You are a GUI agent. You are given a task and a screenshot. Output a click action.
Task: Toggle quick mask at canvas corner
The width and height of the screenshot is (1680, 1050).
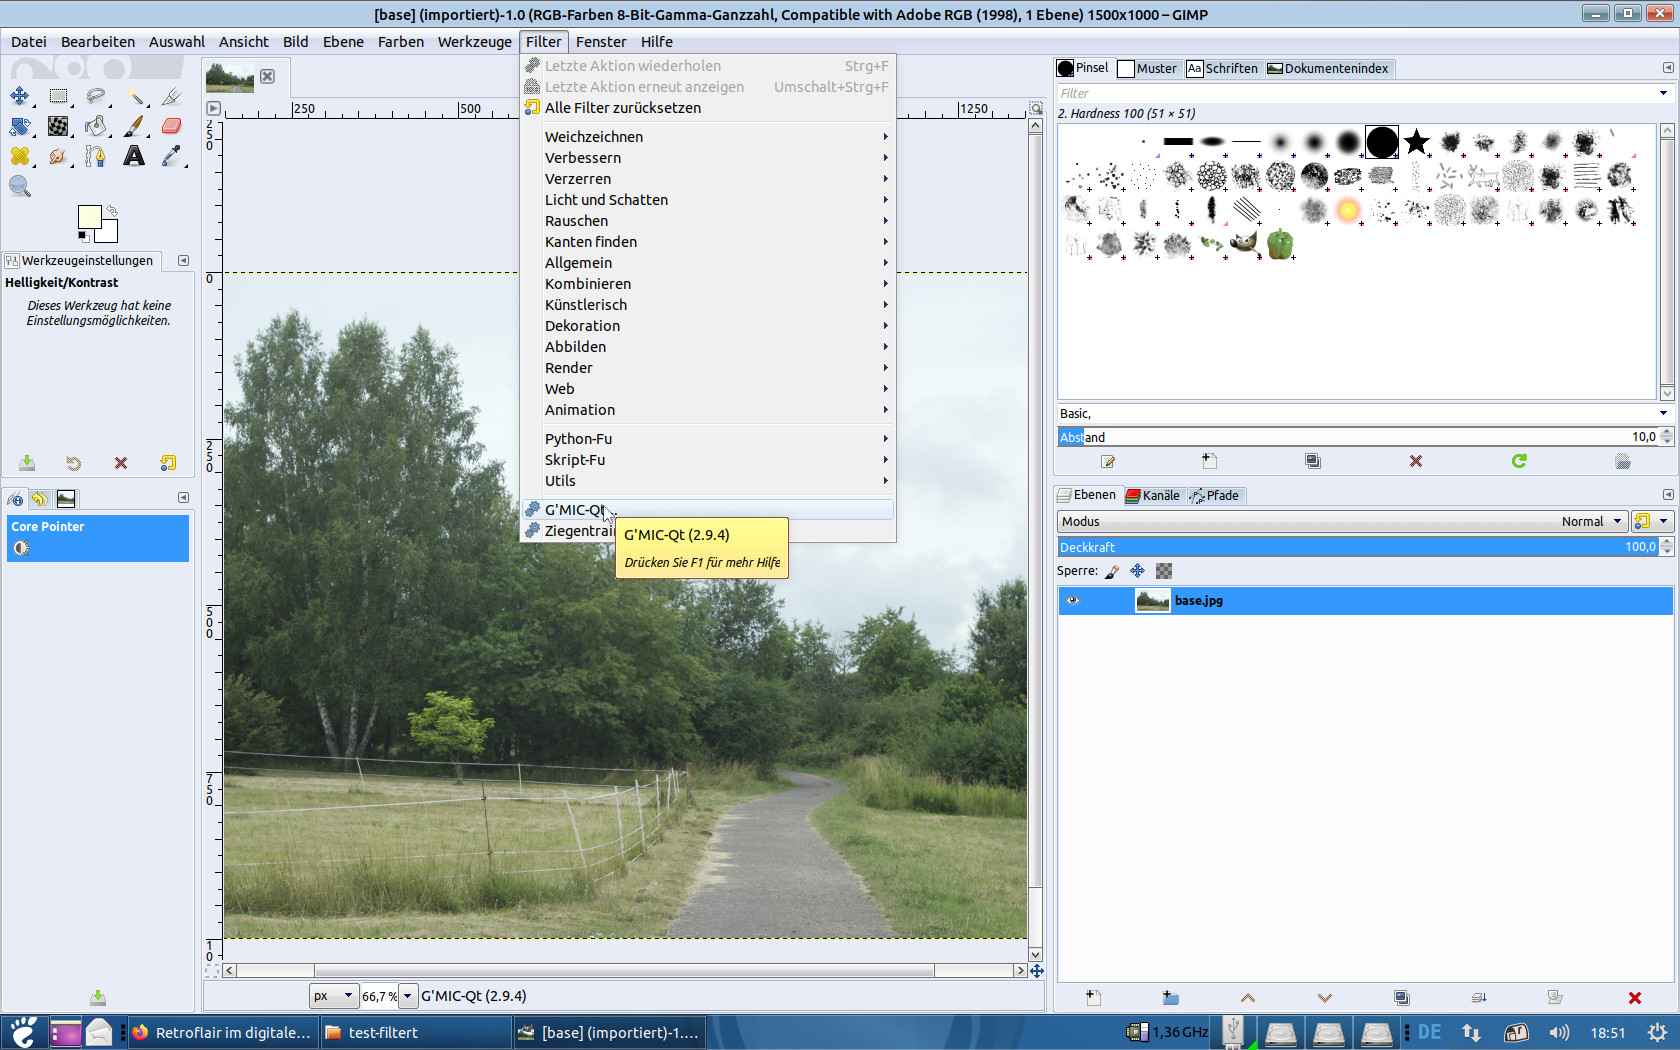(x=212, y=971)
